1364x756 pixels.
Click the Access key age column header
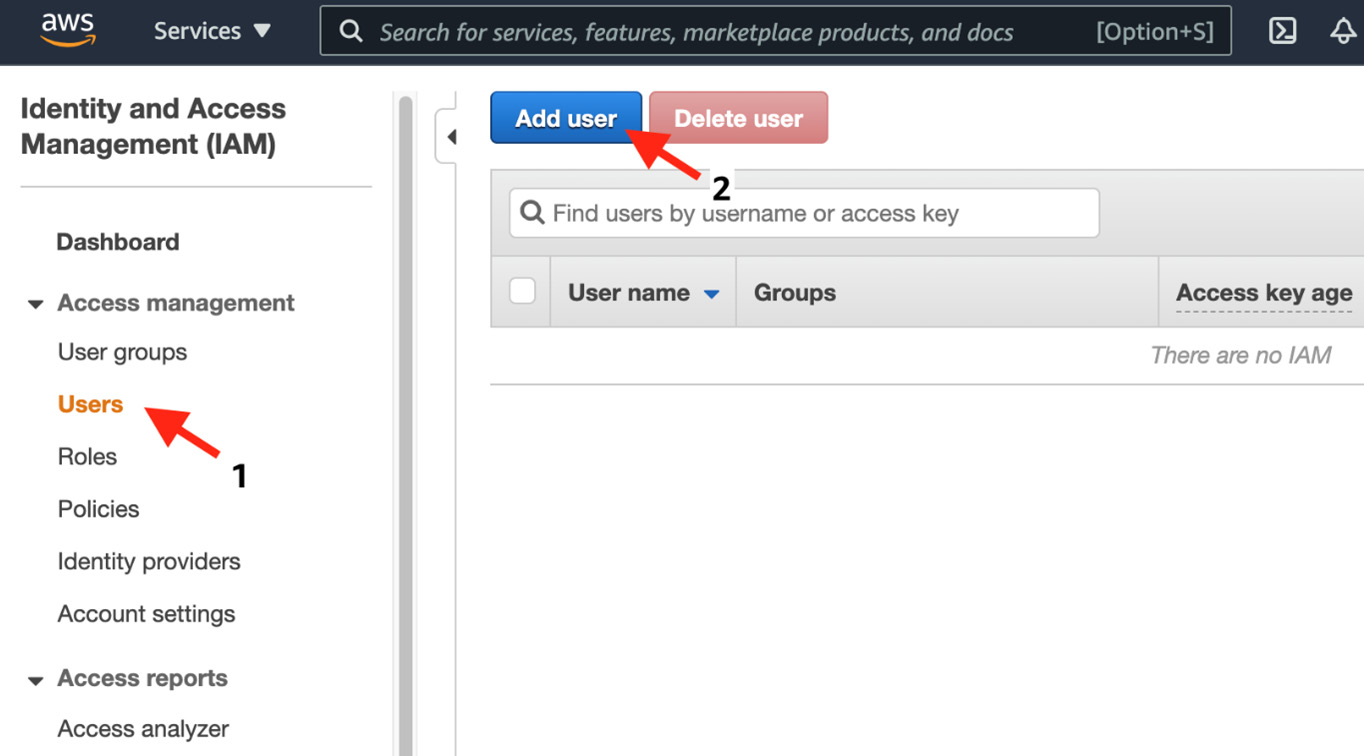[x=1264, y=293]
